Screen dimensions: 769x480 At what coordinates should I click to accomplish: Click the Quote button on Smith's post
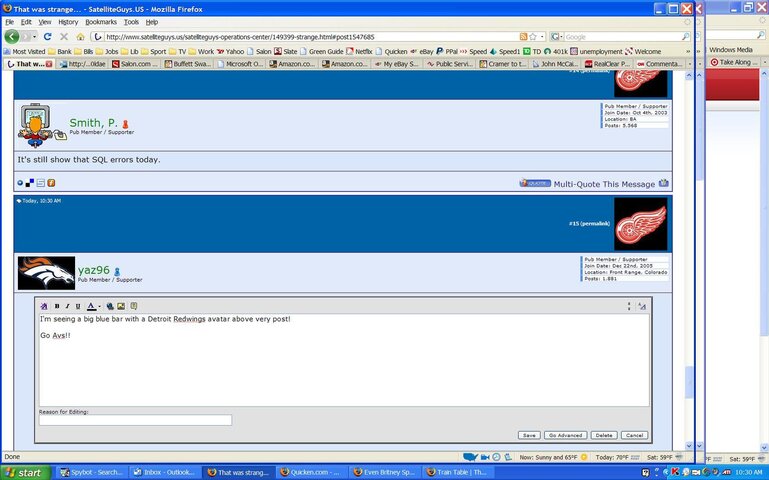click(x=535, y=183)
